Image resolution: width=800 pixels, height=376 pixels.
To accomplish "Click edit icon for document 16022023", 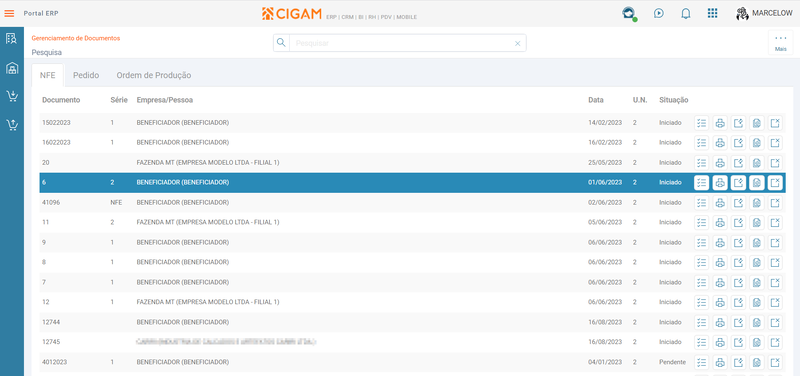I will 738,143.
